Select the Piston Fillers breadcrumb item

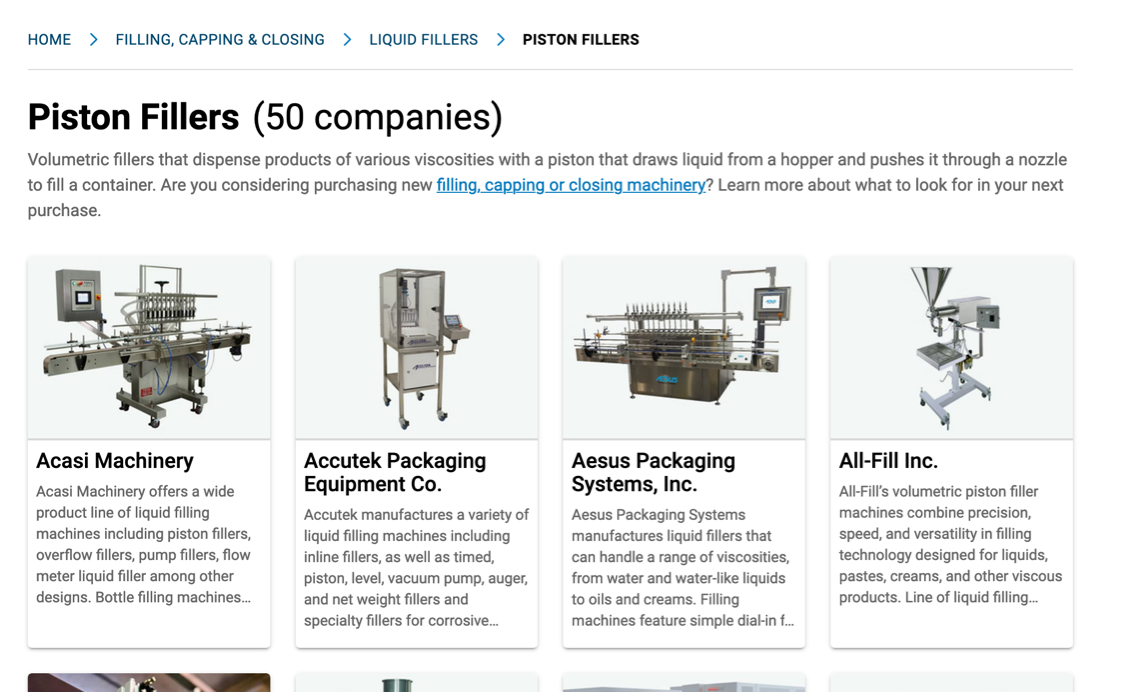[x=580, y=40]
